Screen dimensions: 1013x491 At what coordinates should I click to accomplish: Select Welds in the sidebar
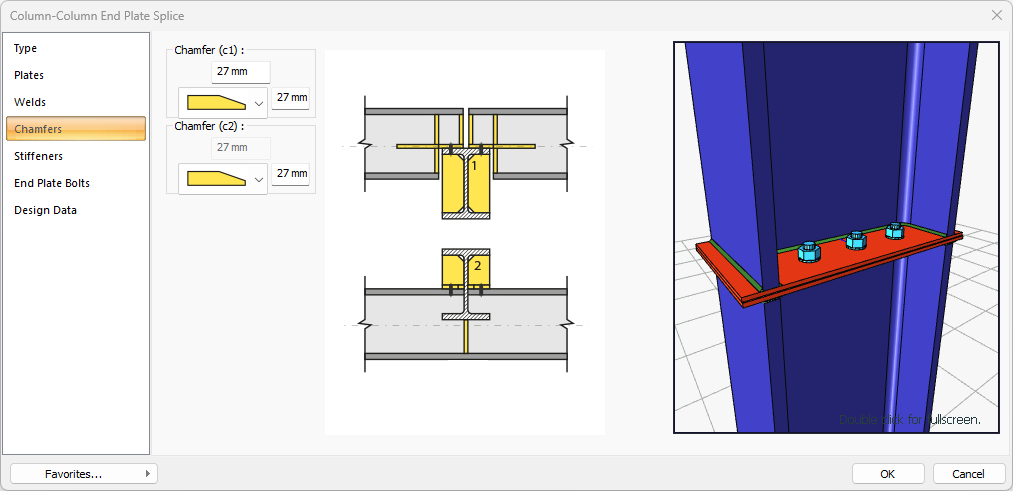point(30,102)
